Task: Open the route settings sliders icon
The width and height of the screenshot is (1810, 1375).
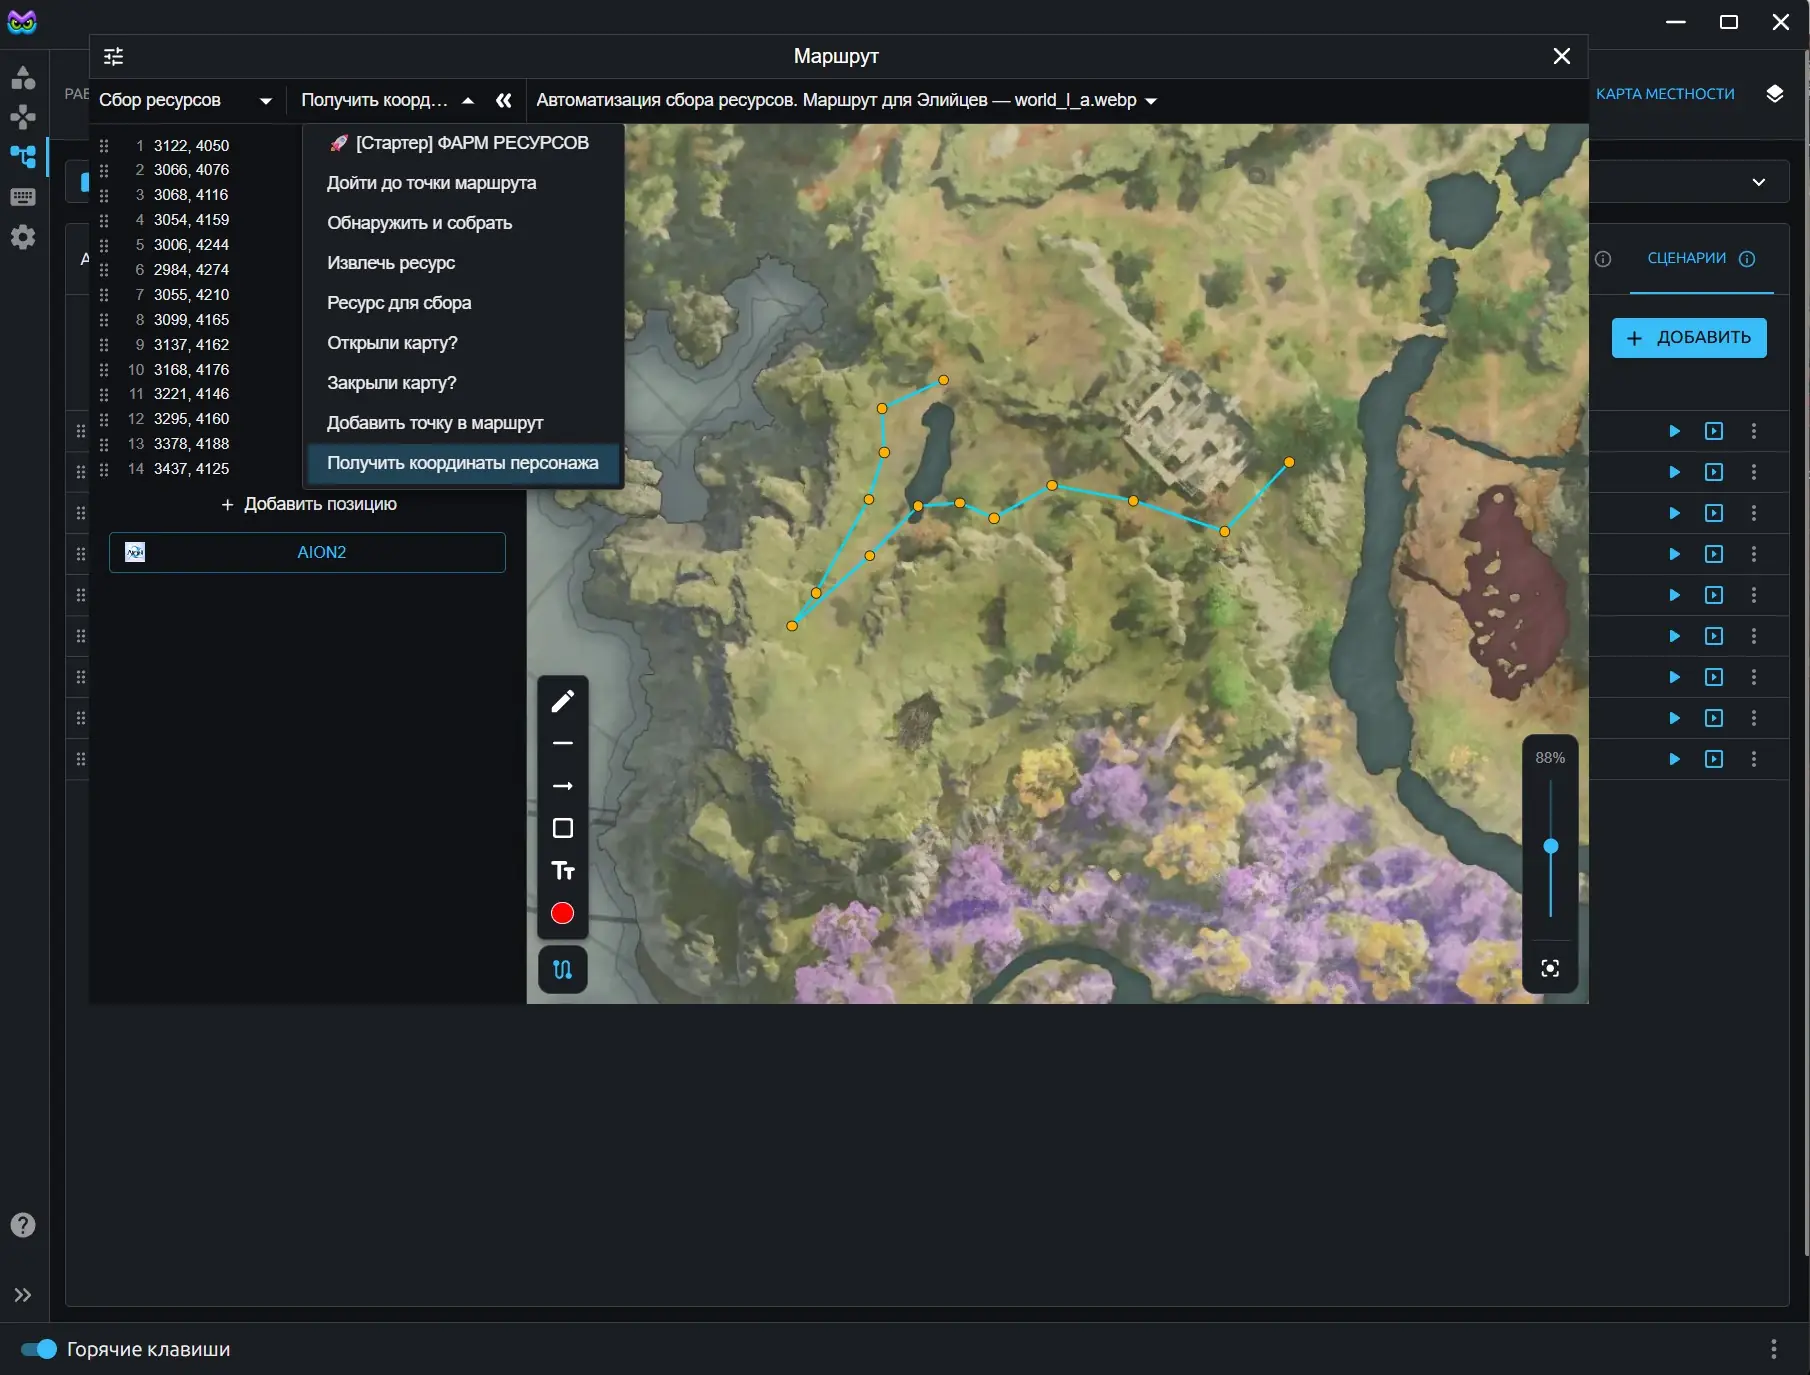Action: (114, 56)
